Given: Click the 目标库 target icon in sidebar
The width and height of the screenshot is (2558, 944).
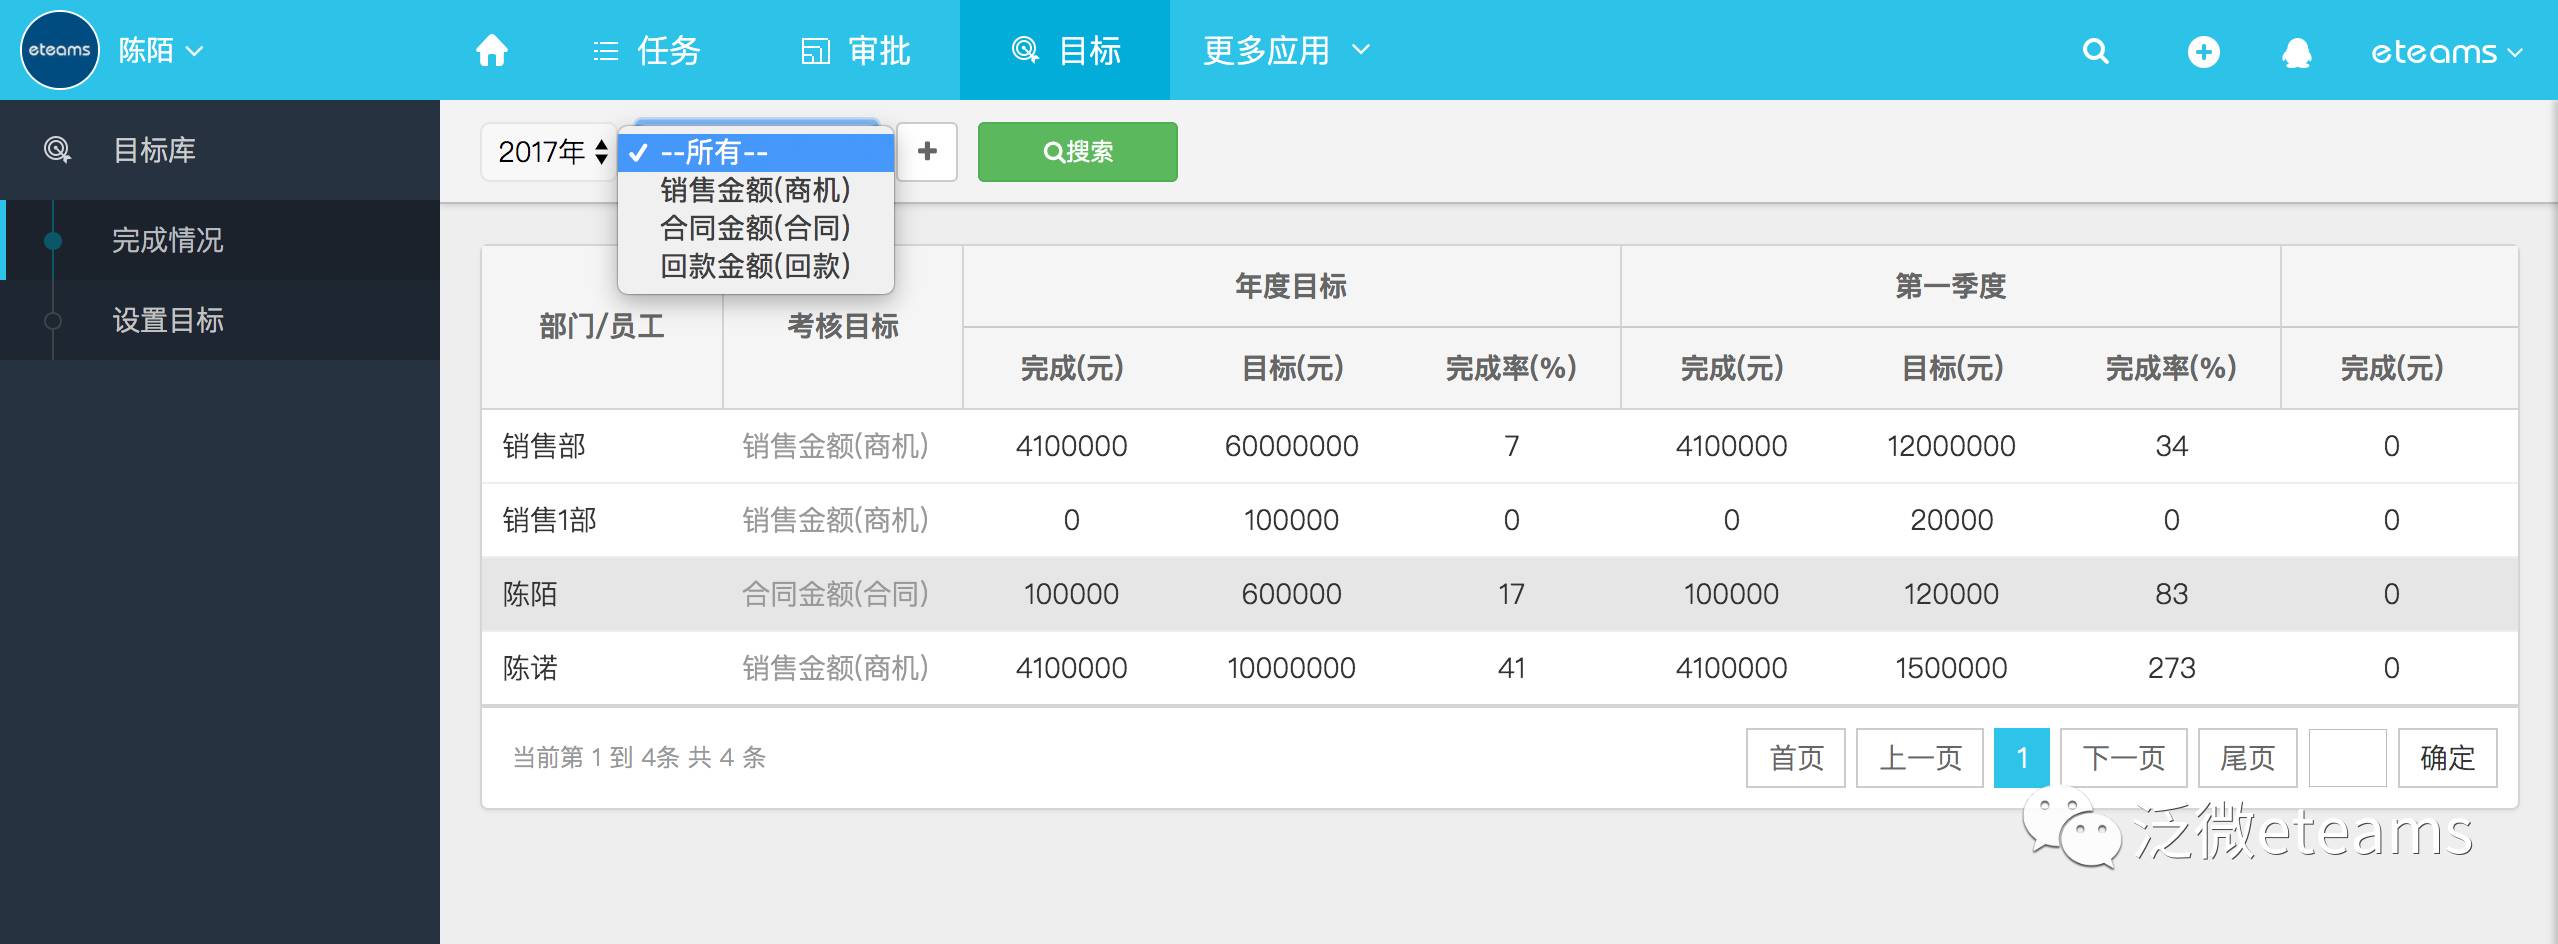Looking at the screenshot, I should coord(57,150).
